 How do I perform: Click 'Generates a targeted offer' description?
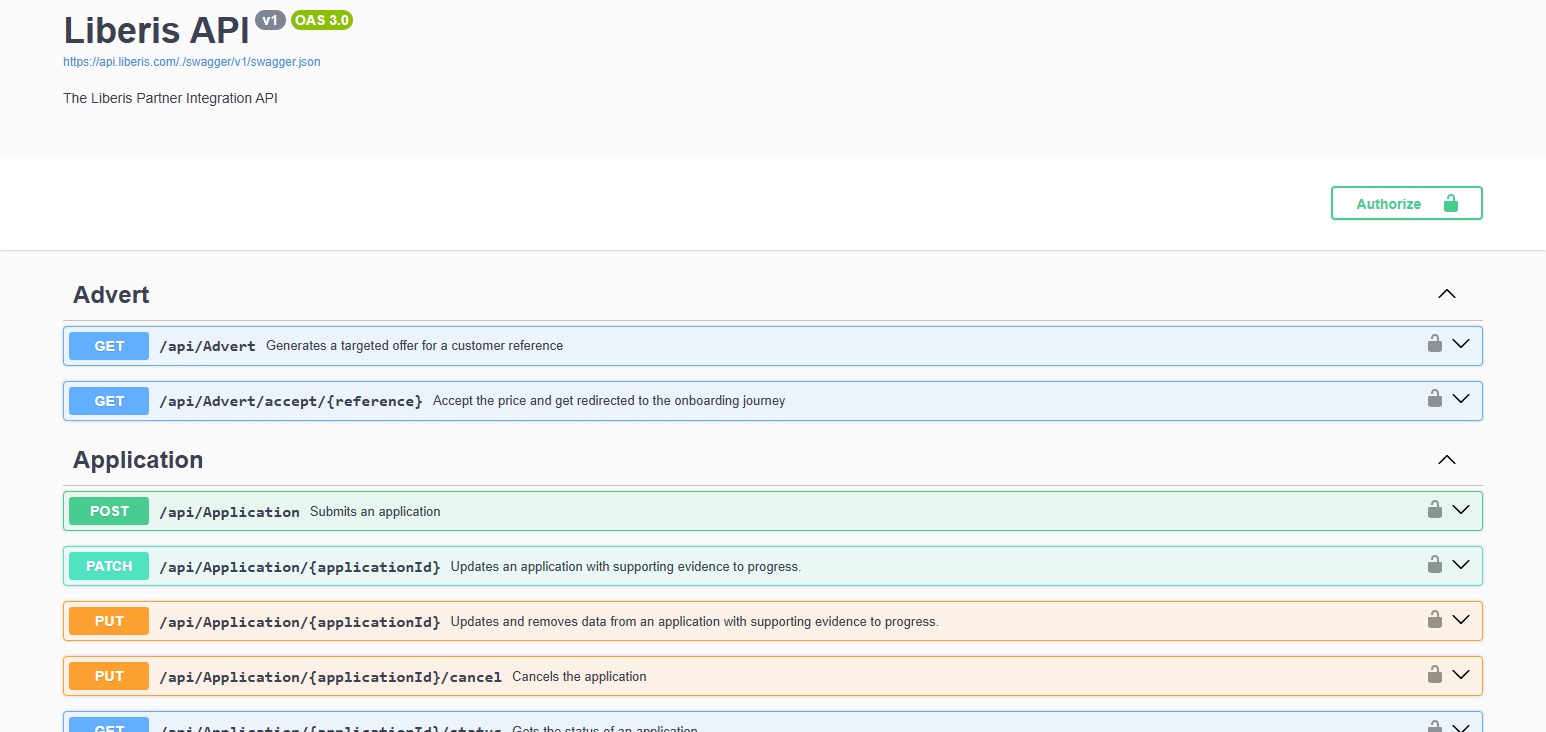pyautogui.click(x=414, y=346)
